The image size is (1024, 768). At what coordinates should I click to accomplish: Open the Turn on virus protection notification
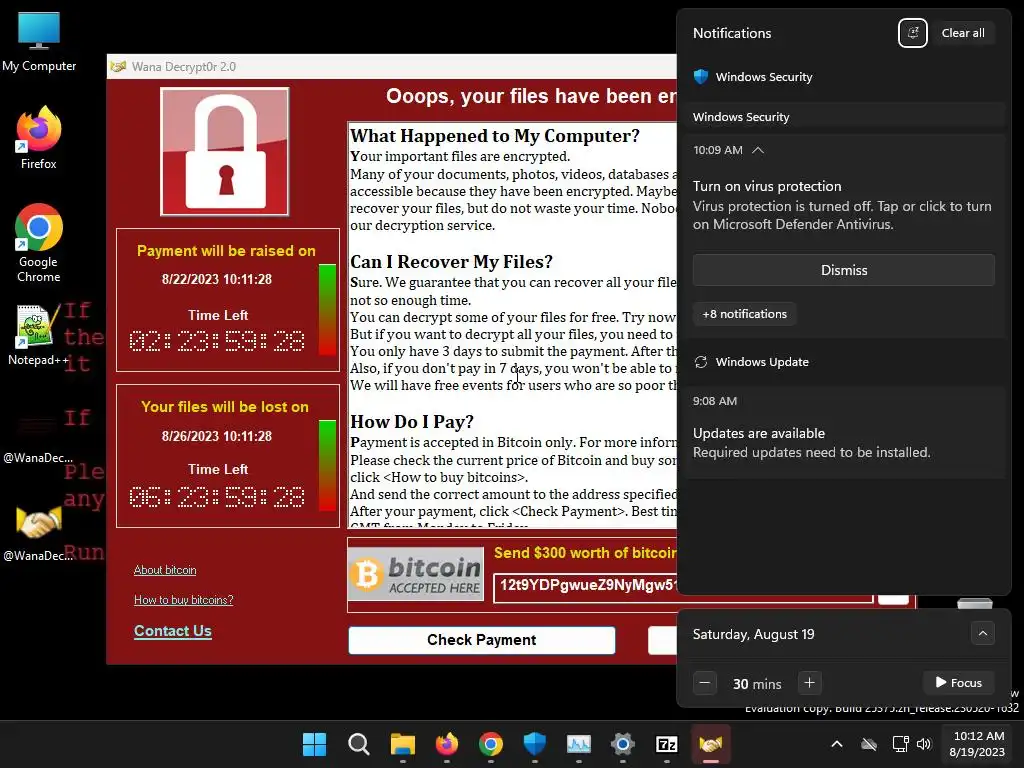point(842,204)
